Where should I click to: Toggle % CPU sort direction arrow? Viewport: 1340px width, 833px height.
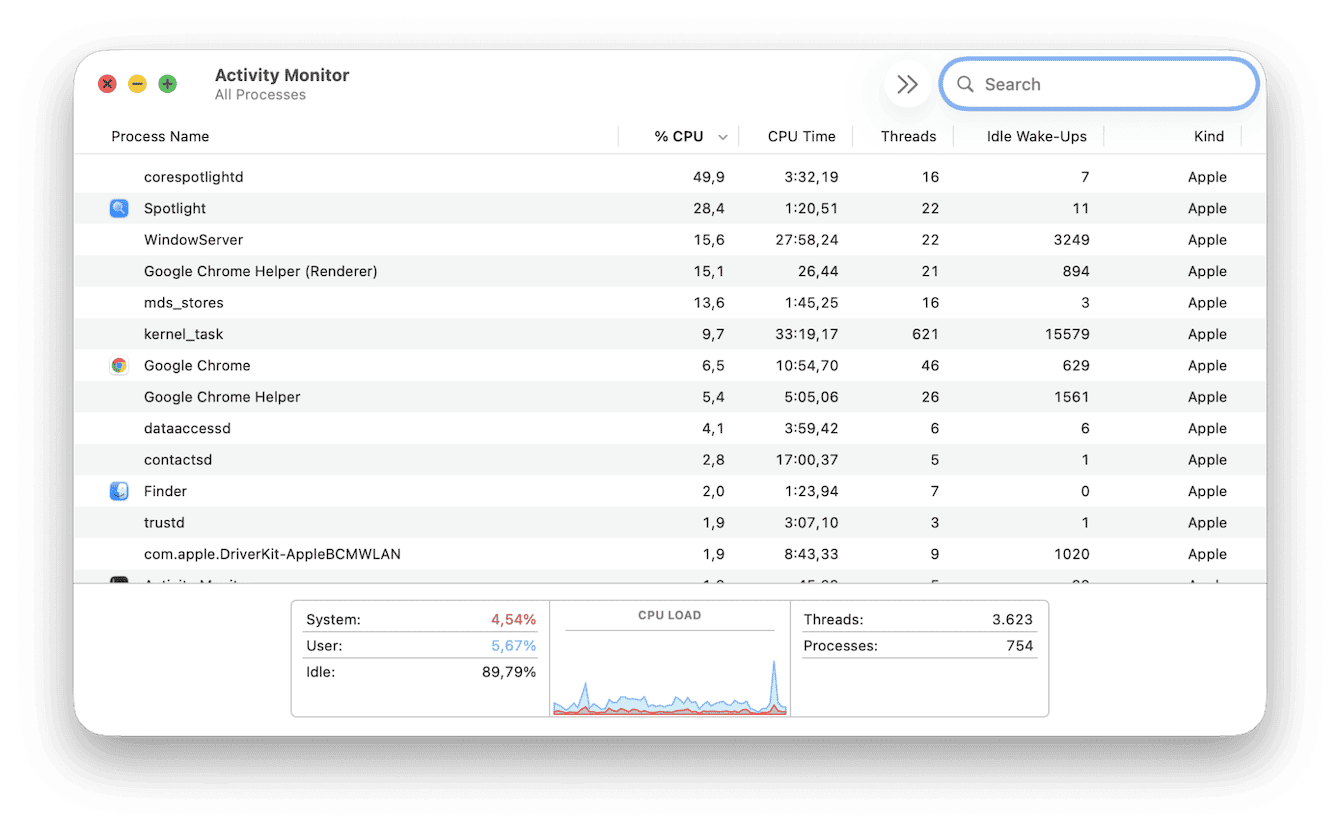(722, 137)
